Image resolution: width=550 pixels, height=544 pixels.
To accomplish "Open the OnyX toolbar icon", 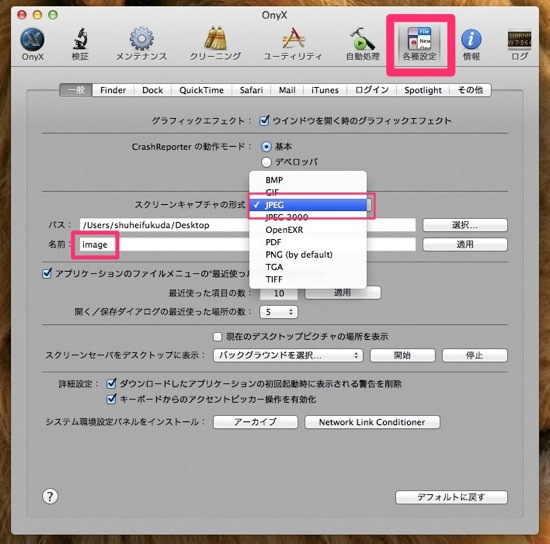I will point(32,44).
